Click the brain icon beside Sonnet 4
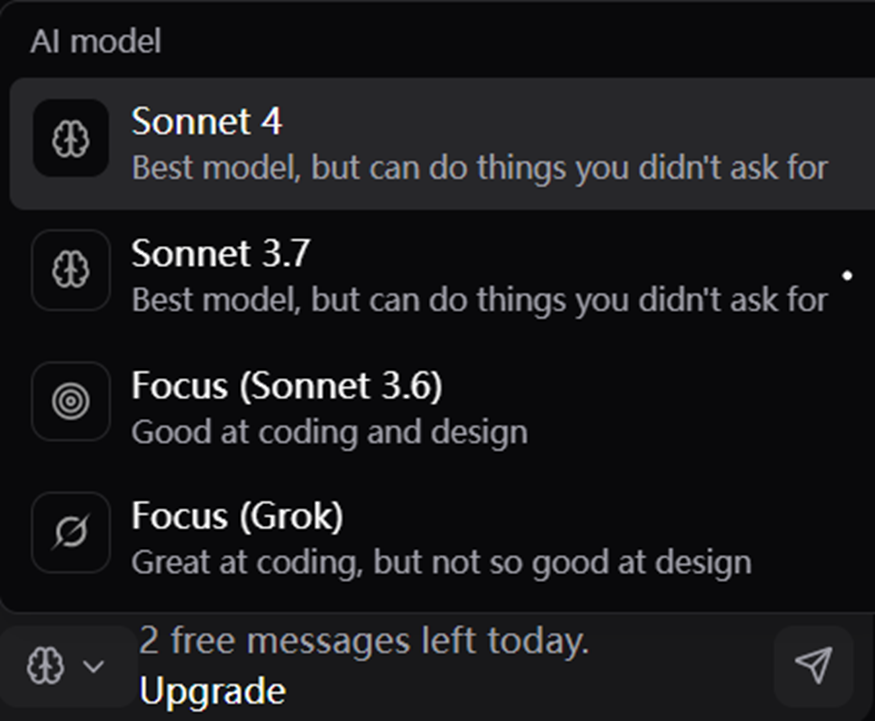The image size is (875, 721). click(x=70, y=138)
